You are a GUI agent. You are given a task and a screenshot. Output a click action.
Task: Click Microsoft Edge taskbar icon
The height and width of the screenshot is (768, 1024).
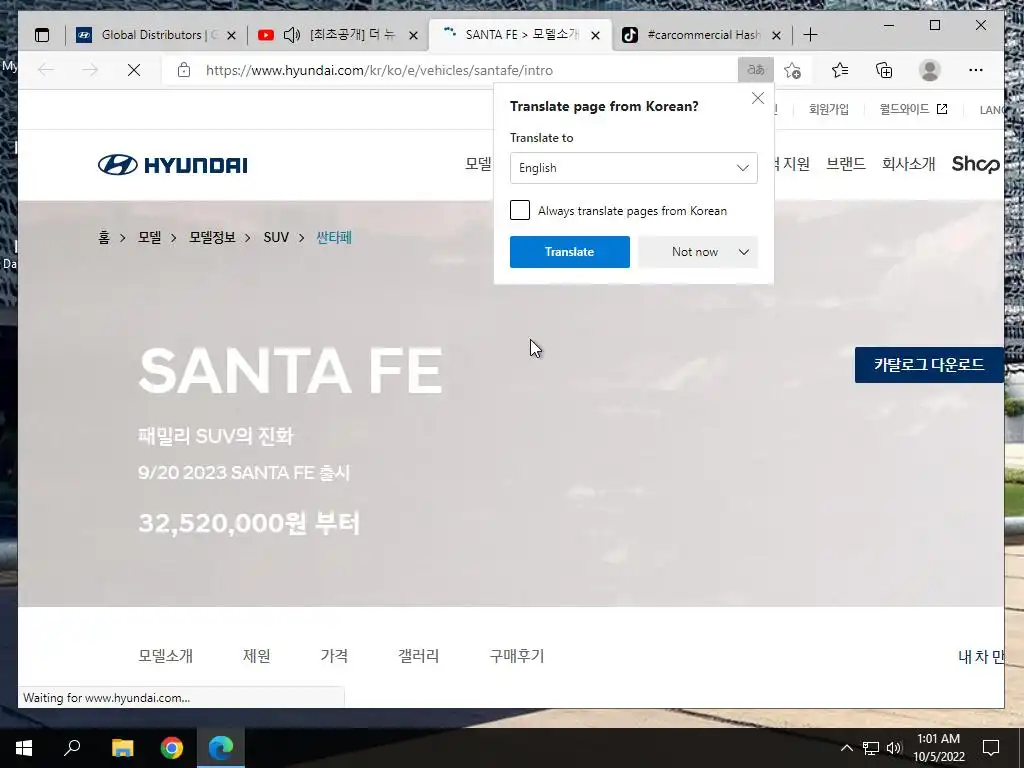point(221,748)
